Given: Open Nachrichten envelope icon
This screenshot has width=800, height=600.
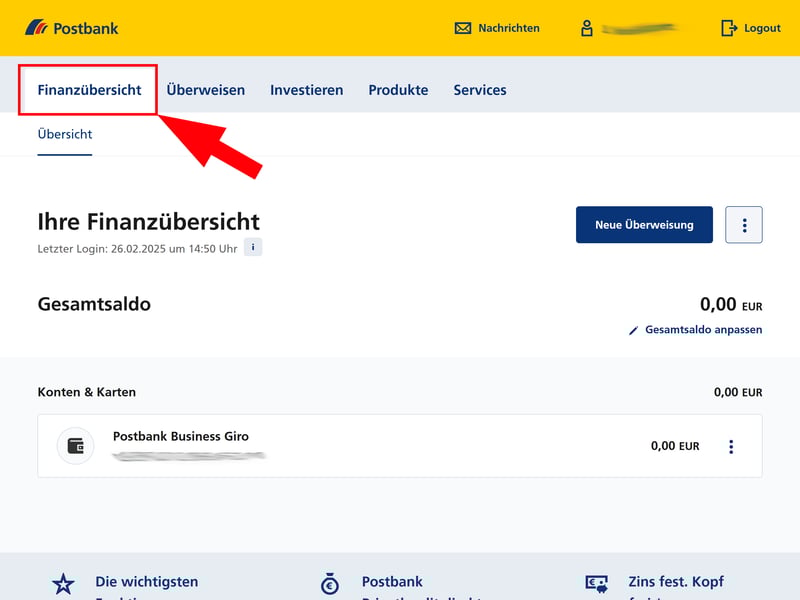Looking at the screenshot, I should click(463, 28).
